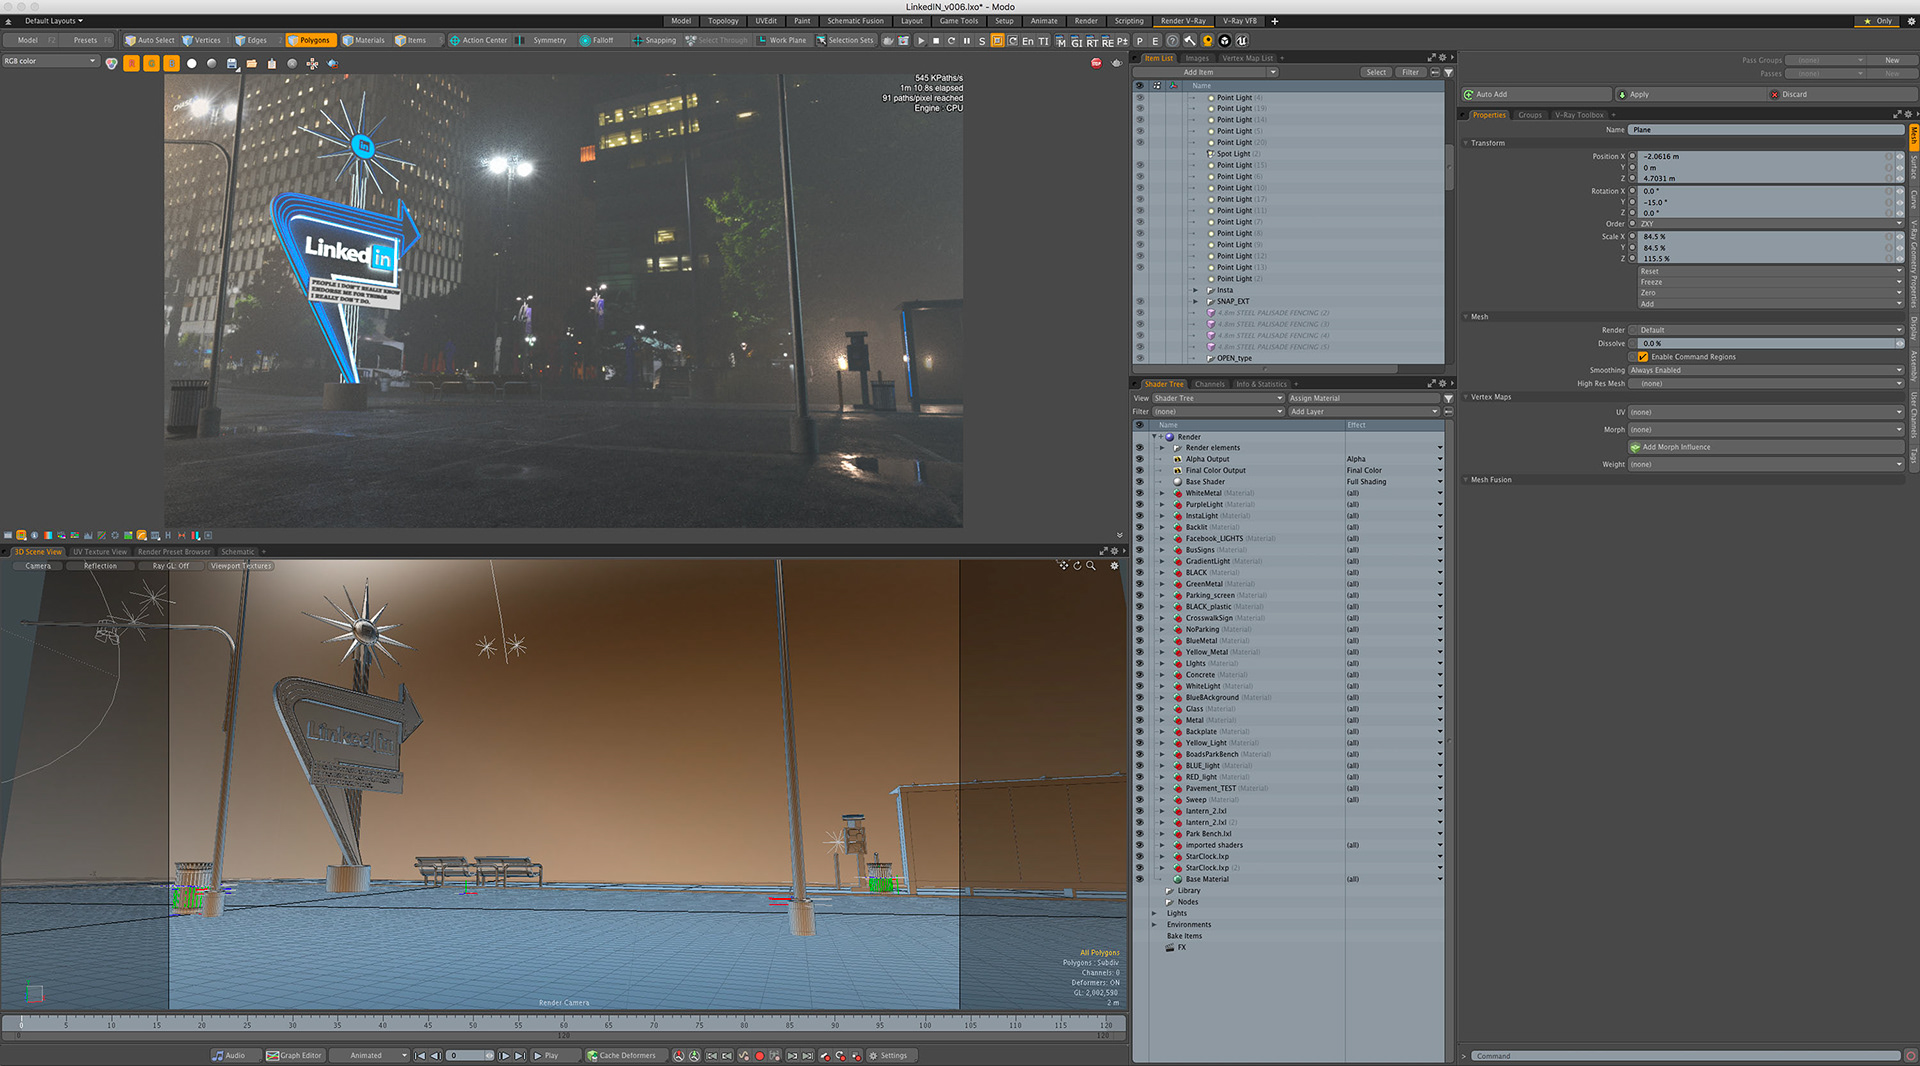Click the hammer tool icon
This screenshot has height=1066, width=1920.
point(1190,41)
